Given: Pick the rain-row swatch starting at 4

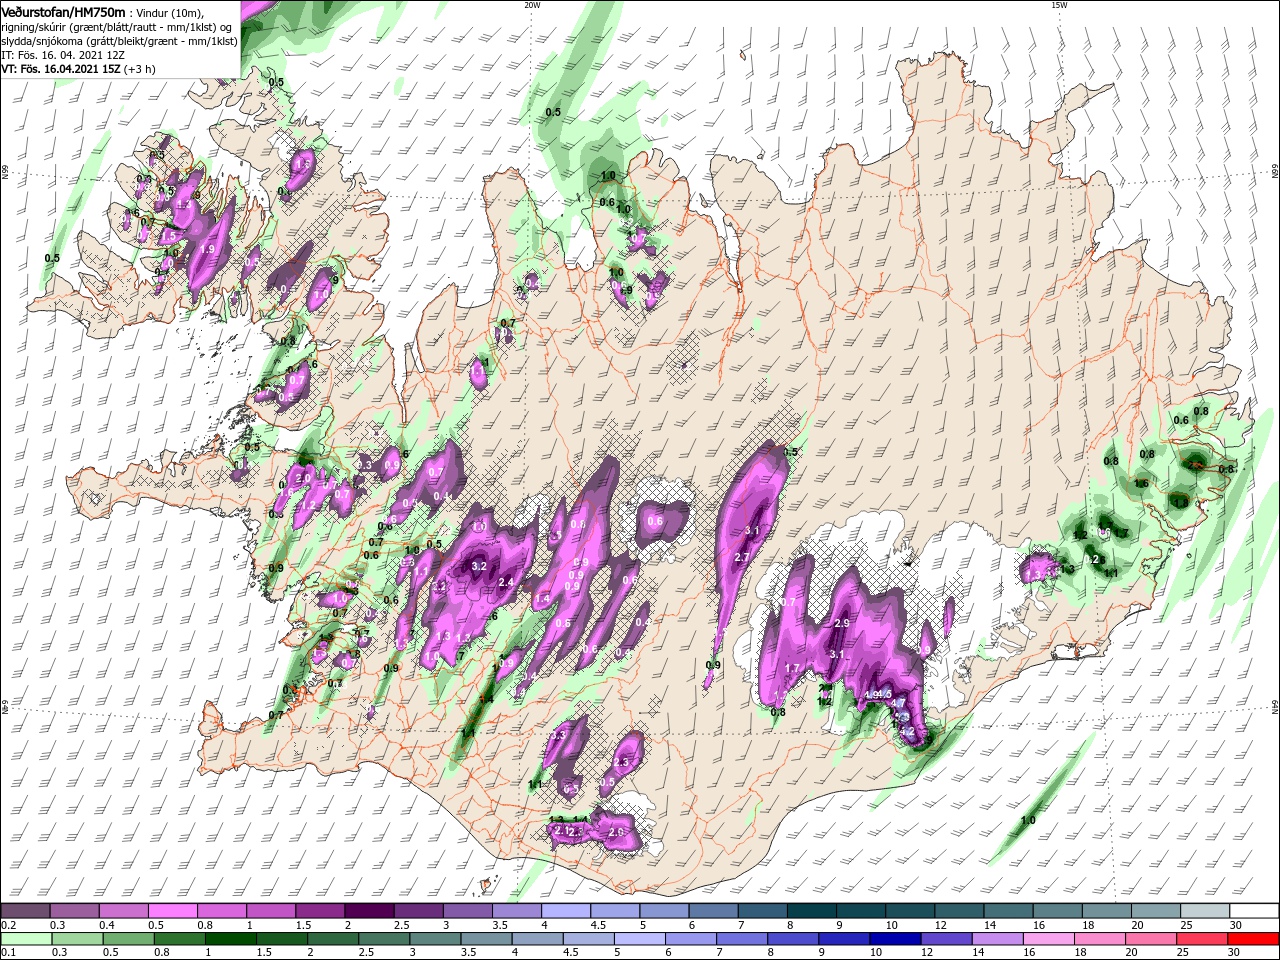Looking at the screenshot, I should [538, 939].
